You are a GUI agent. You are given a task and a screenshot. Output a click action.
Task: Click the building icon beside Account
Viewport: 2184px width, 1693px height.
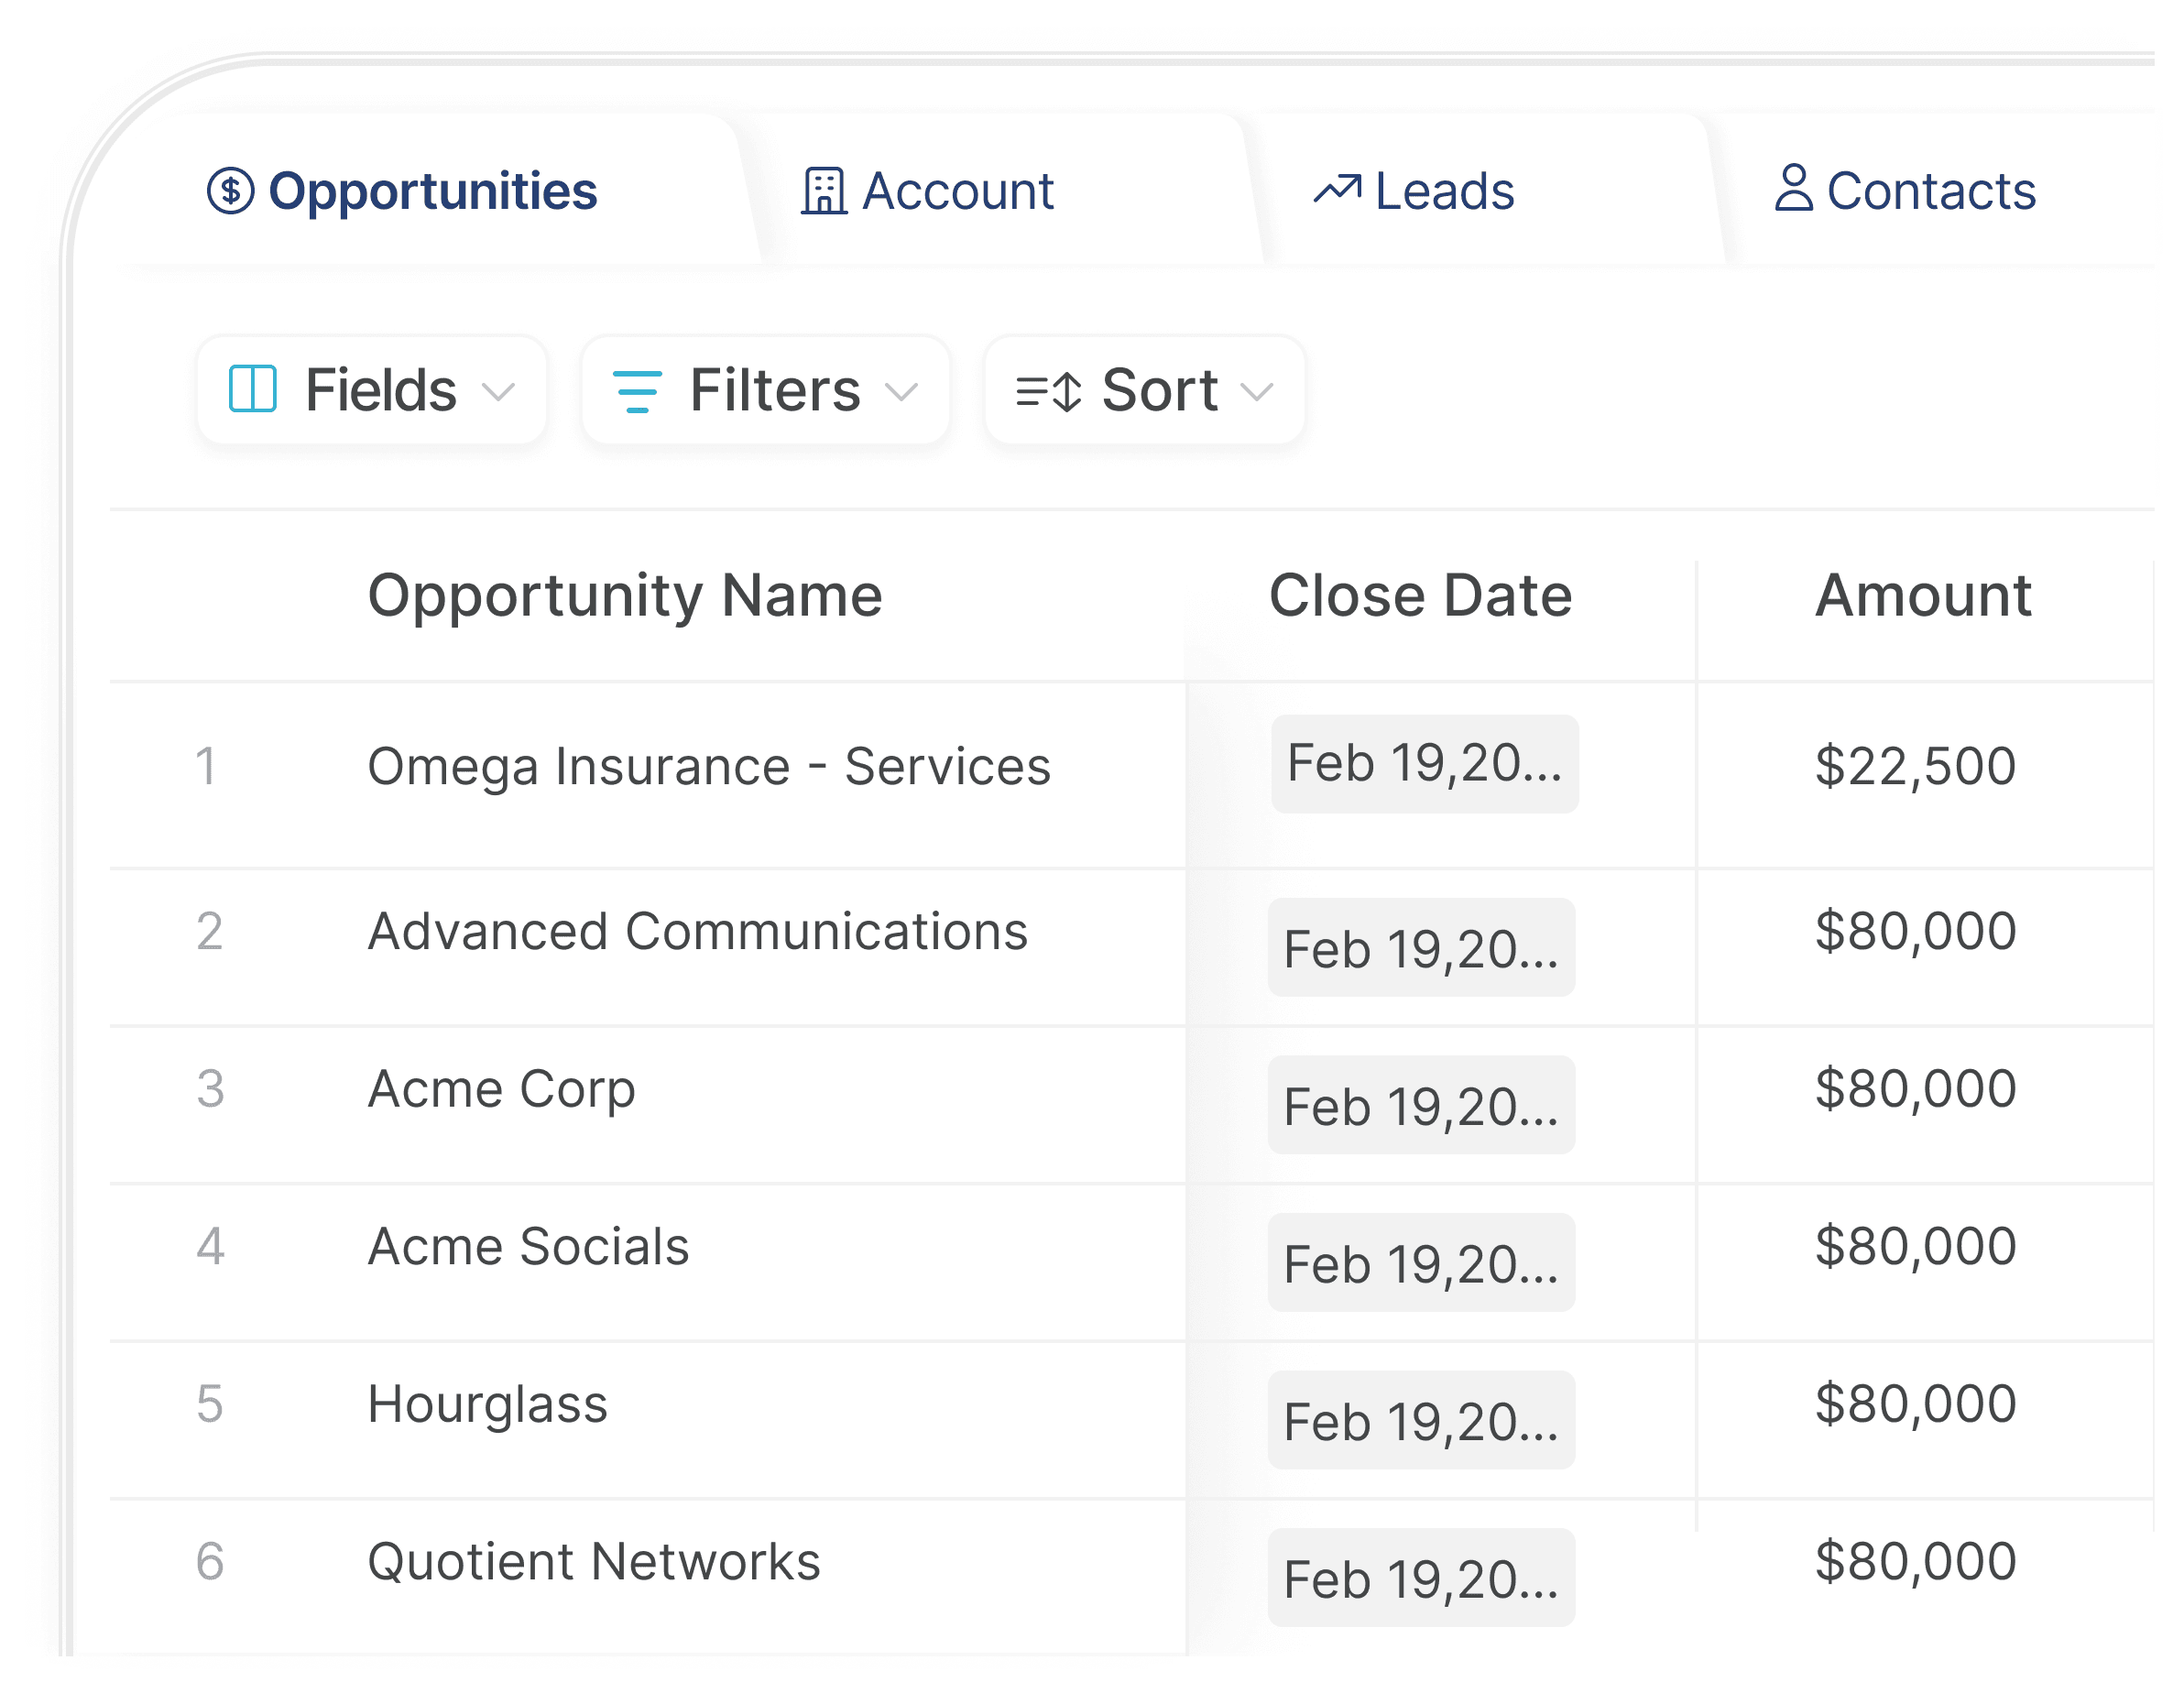[x=824, y=191]
